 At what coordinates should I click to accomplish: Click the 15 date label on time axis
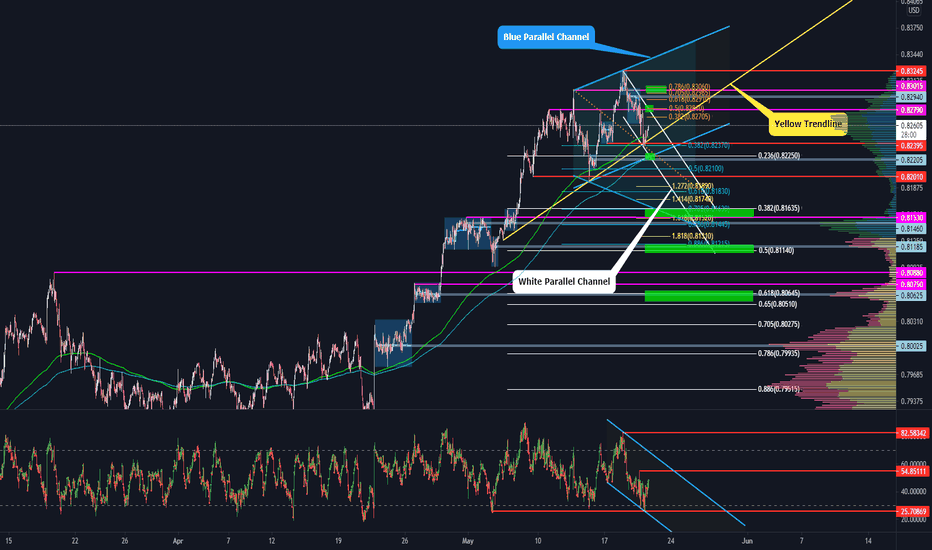tap(8, 541)
